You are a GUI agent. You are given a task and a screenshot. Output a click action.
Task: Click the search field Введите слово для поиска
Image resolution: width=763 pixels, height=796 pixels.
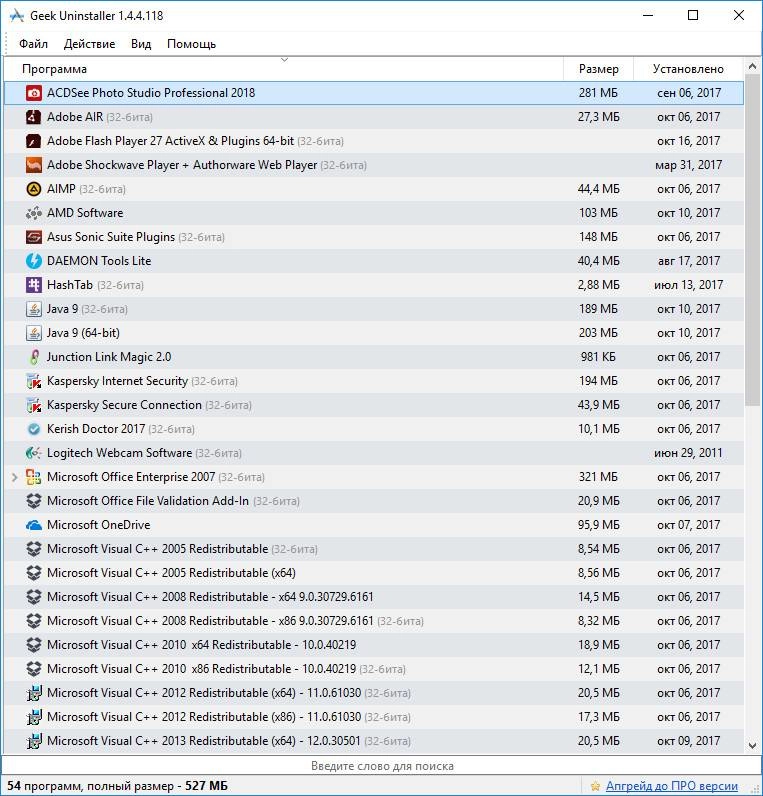tap(381, 766)
